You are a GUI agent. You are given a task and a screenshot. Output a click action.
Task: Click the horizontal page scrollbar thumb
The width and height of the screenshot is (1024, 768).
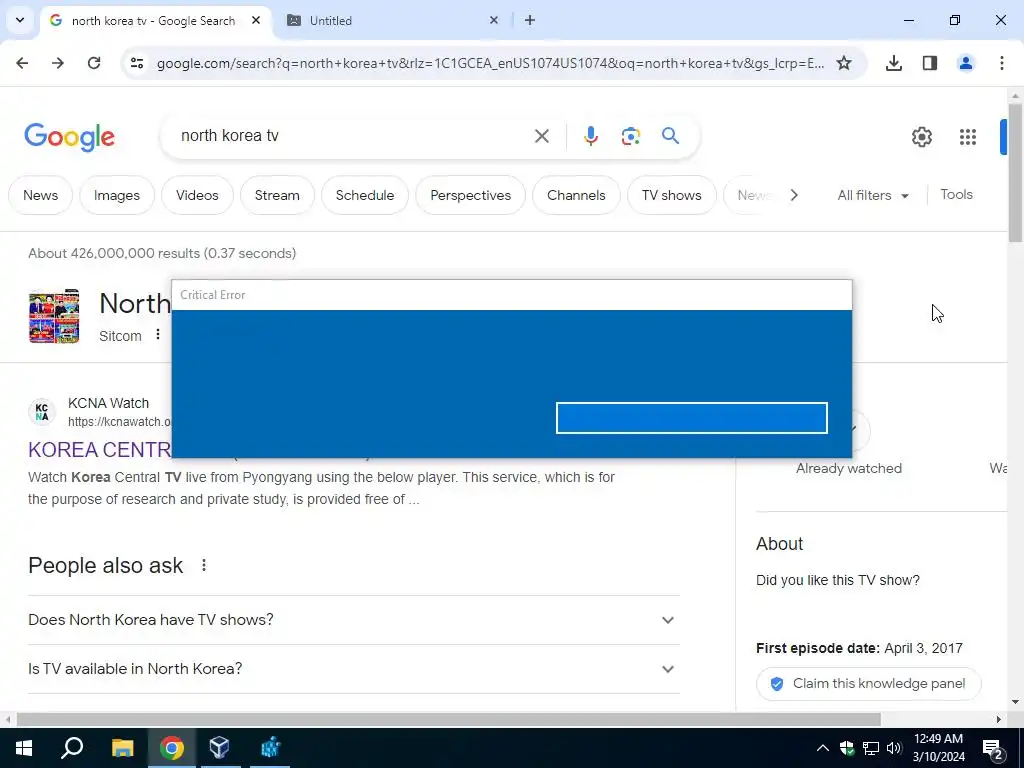pos(449,719)
